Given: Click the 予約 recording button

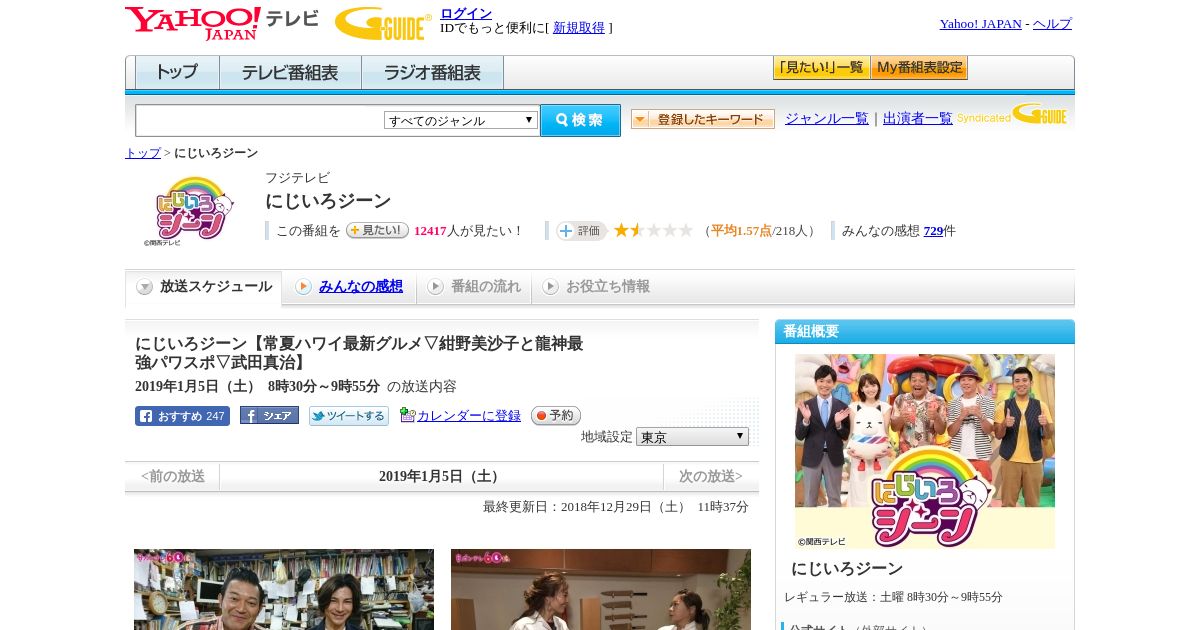Looking at the screenshot, I should pyautogui.click(x=555, y=415).
